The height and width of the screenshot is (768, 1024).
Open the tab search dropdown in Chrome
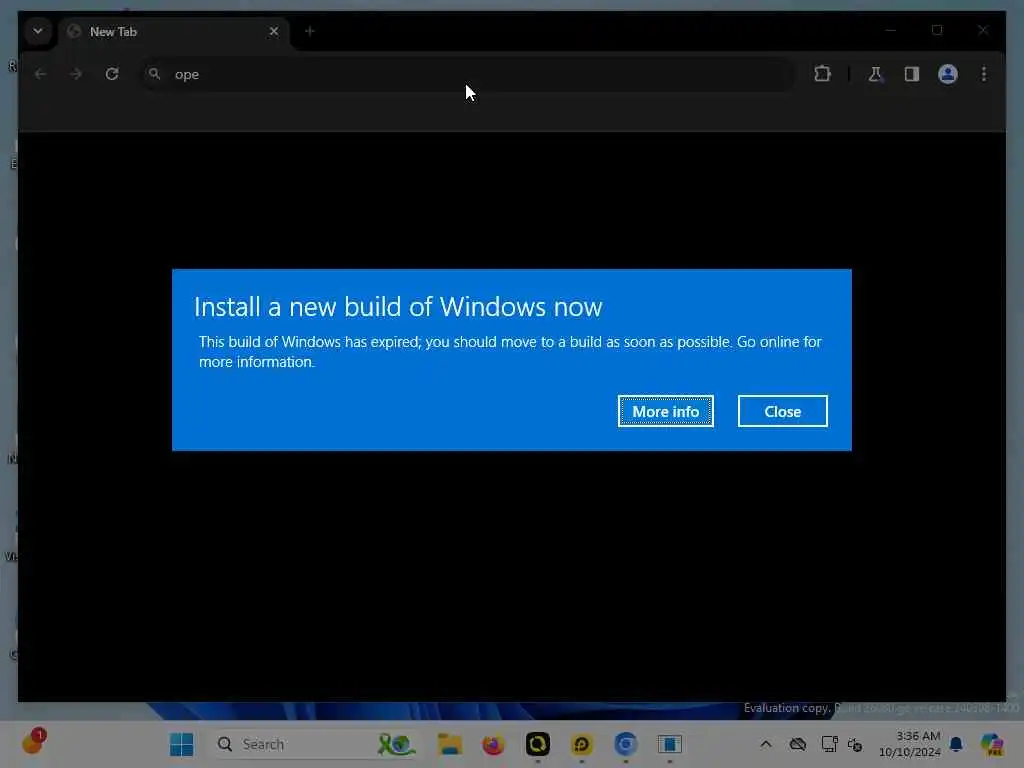click(x=38, y=31)
